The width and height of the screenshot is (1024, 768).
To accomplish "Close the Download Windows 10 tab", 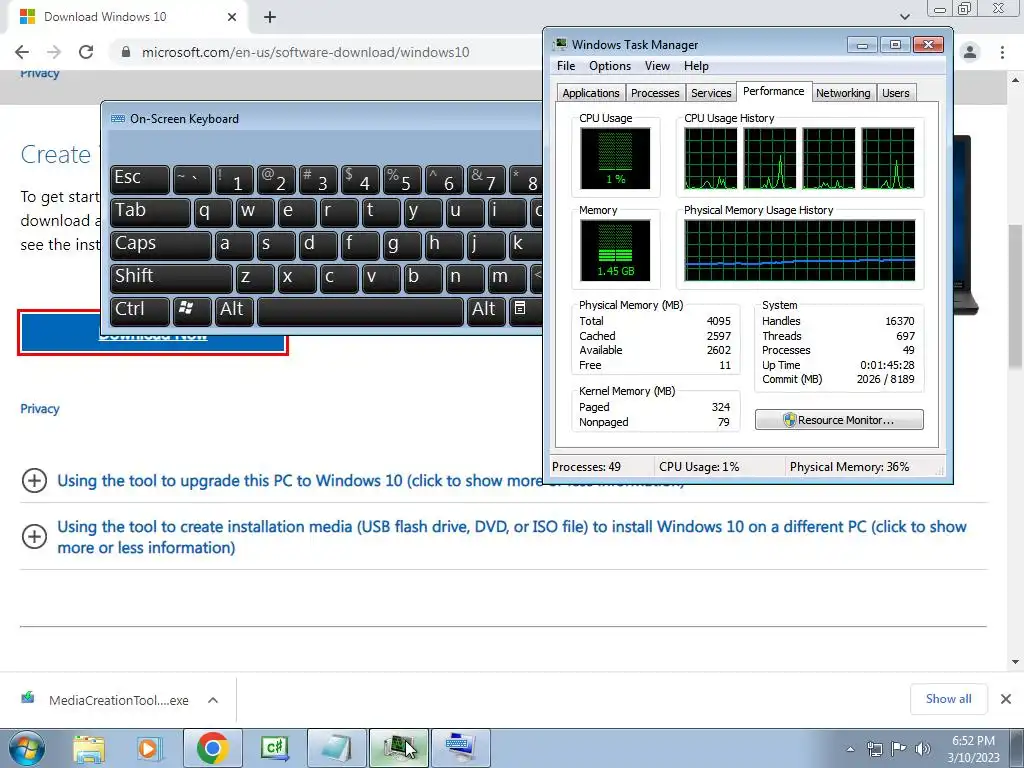I will 232,17.
